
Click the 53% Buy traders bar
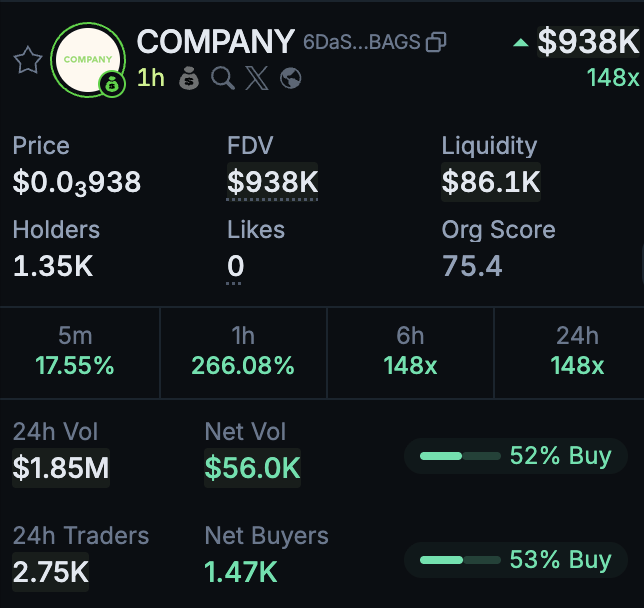pos(460,559)
